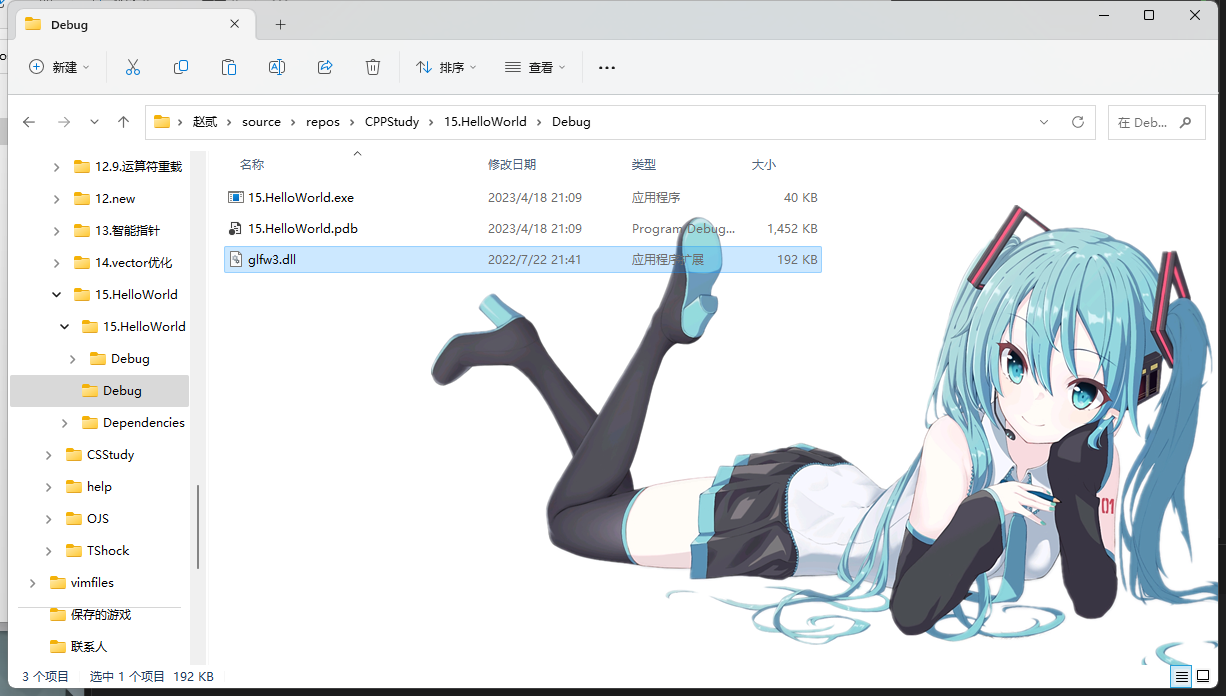Select 15.HelloWorld.exe file name
The image size is (1226, 696).
pyautogui.click(x=301, y=198)
